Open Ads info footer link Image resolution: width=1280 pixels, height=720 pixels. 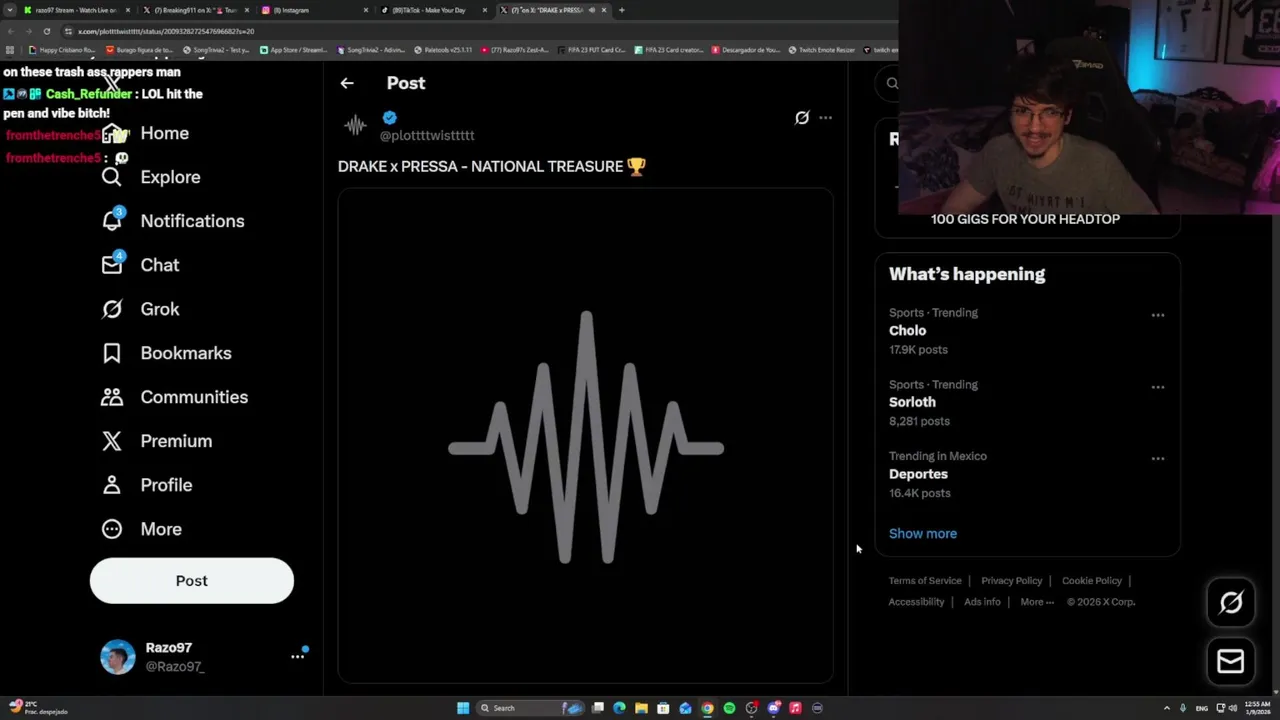[x=982, y=602]
